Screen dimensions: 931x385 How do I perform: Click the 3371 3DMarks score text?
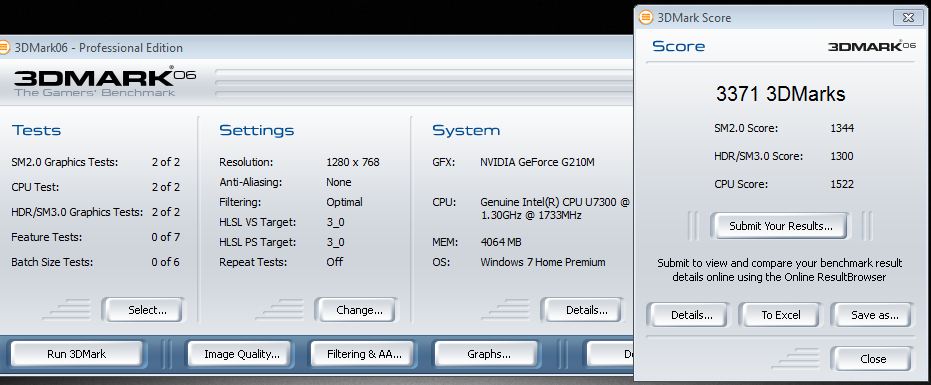(780, 94)
